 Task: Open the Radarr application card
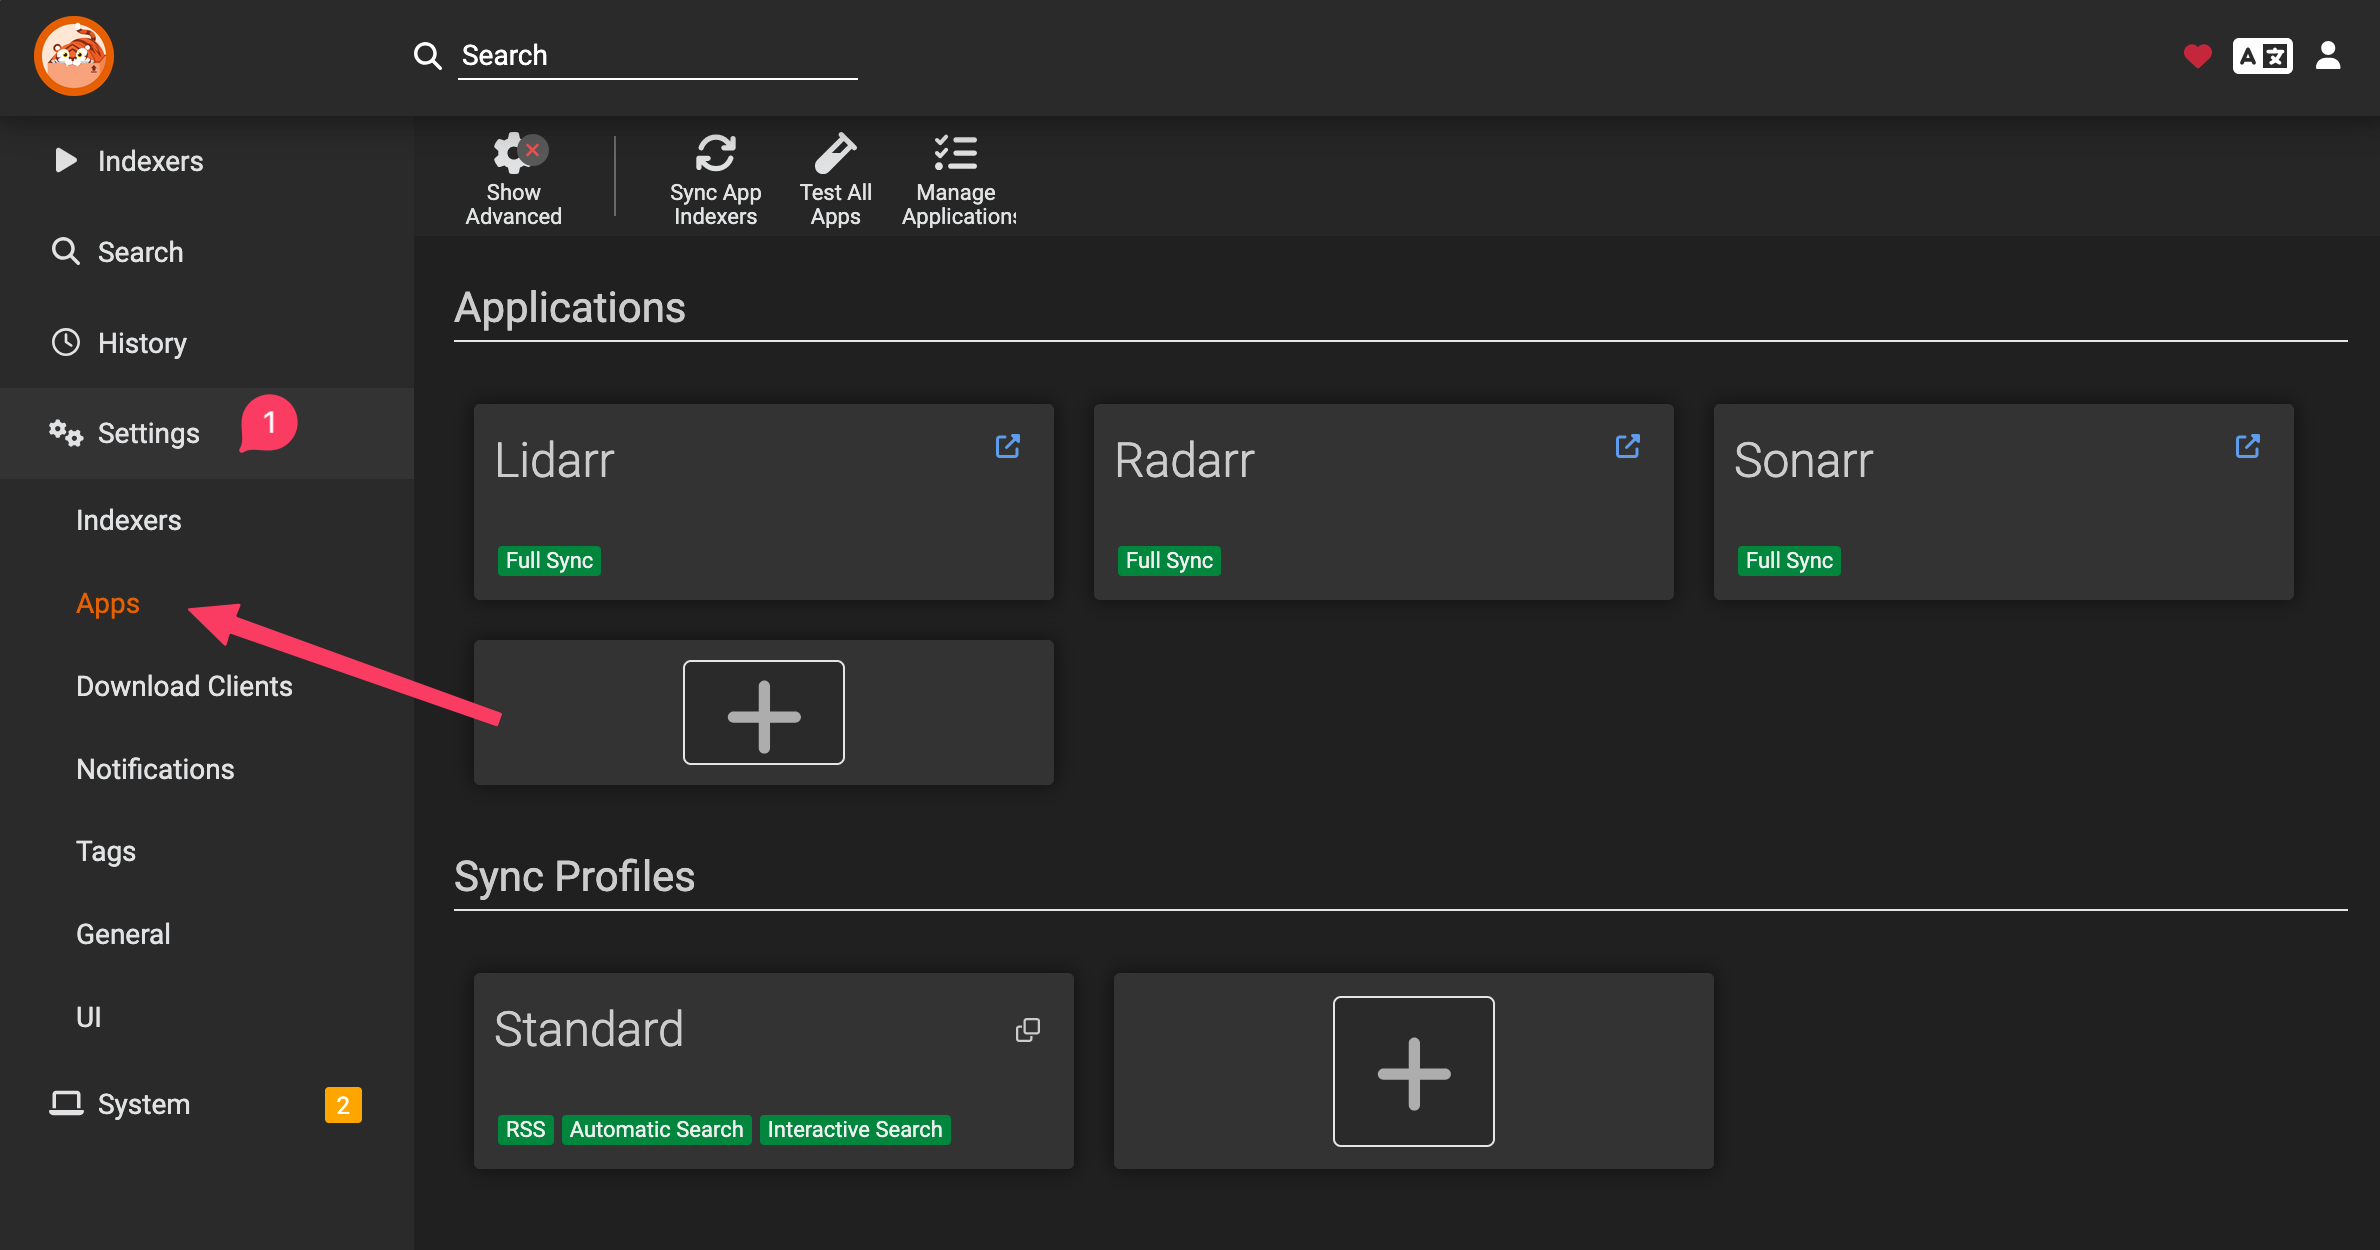pyautogui.click(x=1384, y=502)
